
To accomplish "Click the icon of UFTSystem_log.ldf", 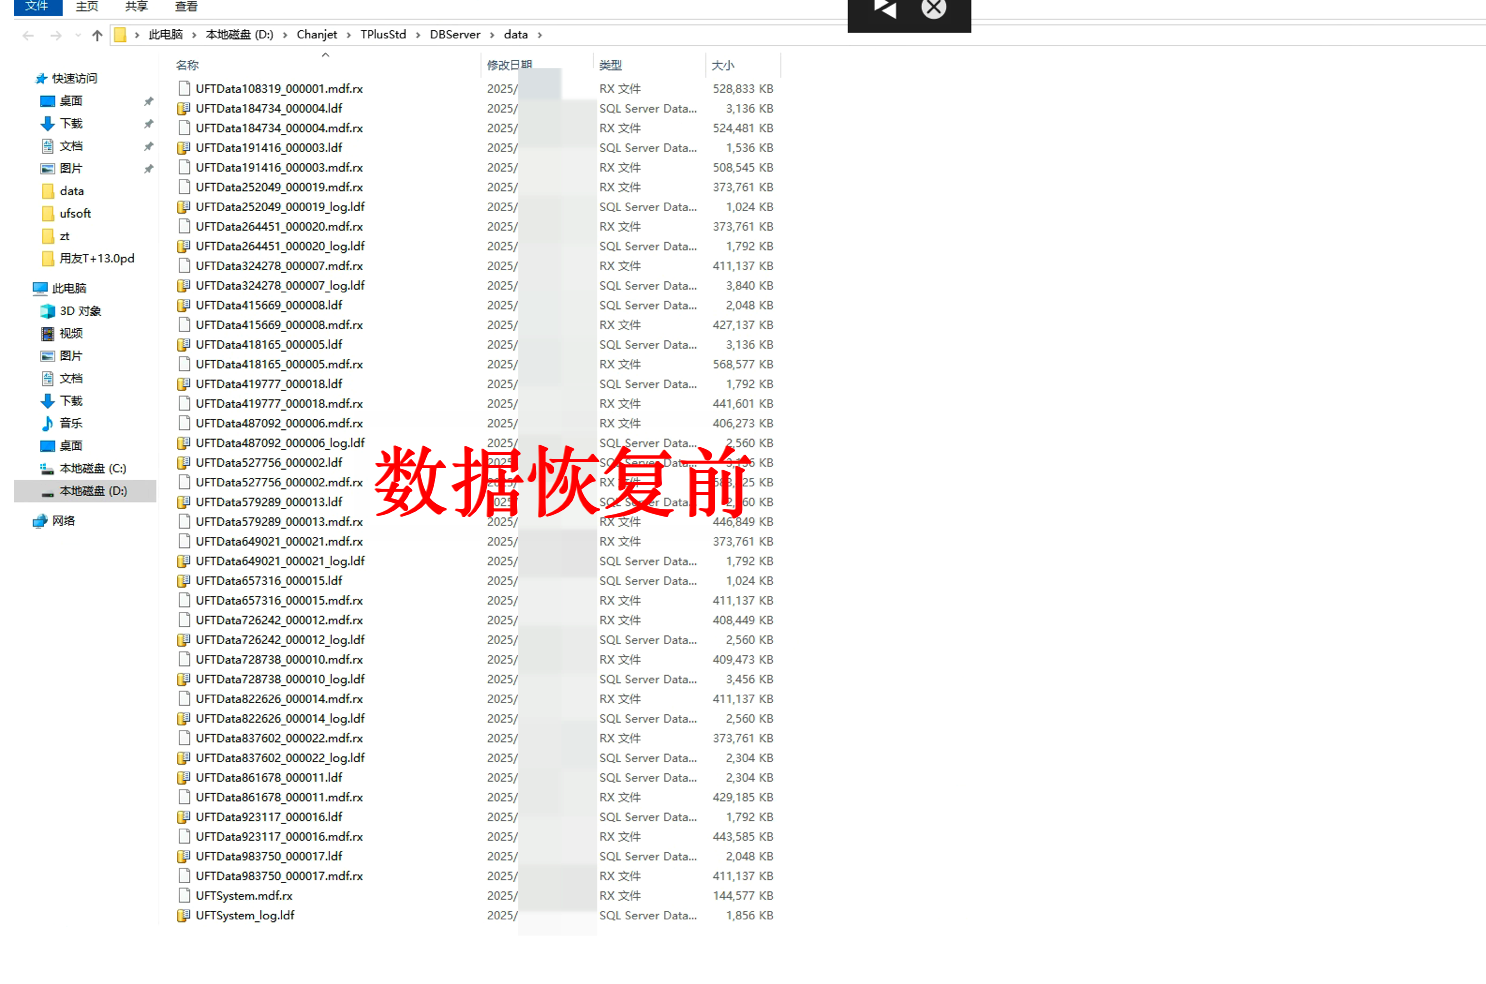I will coord(184,916).
